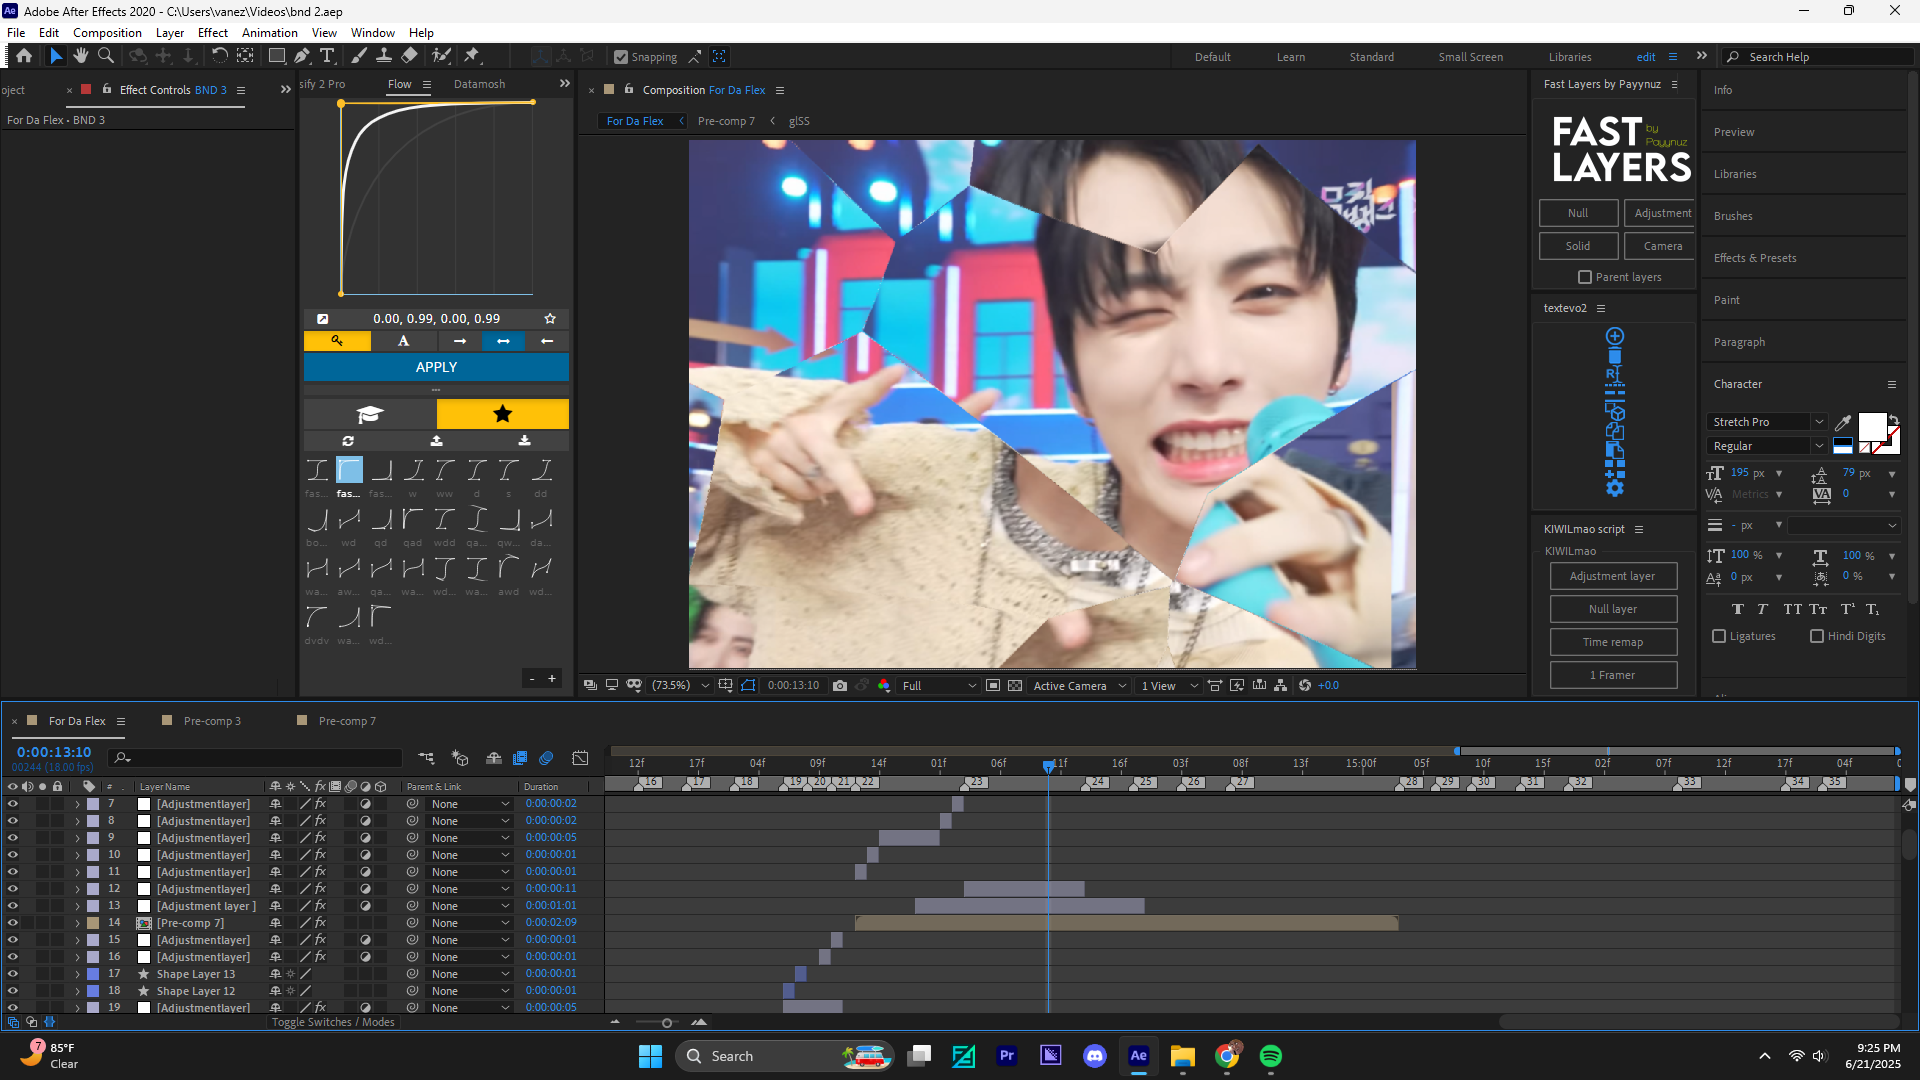Select the Eraser tool
Screen dimensions: 1920x1080
point(410,56)
